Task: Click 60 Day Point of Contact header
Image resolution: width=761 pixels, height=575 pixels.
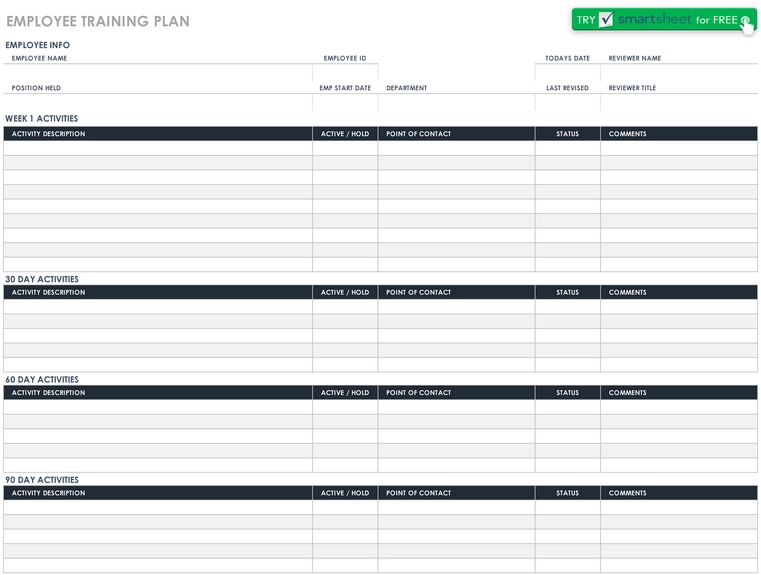Action: pyautogui.click(x=456, y=393)
